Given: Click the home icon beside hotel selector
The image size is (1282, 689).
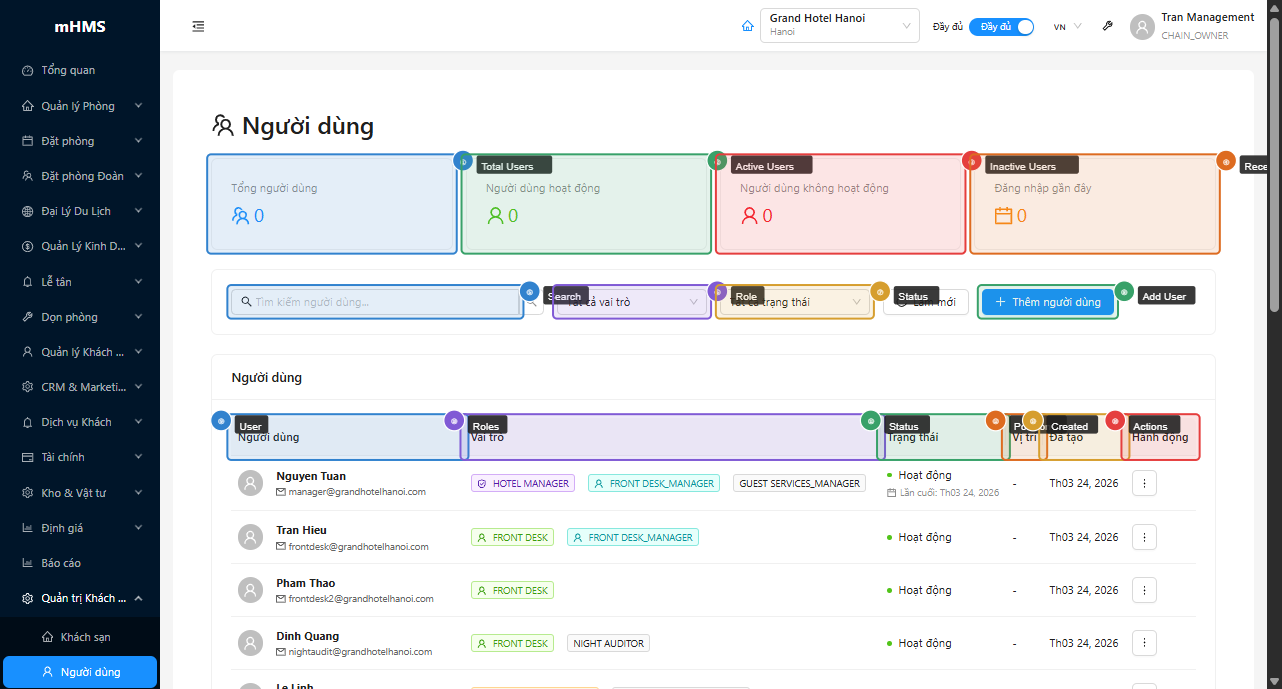Looking at the screenshot, I should click(747, 27).
